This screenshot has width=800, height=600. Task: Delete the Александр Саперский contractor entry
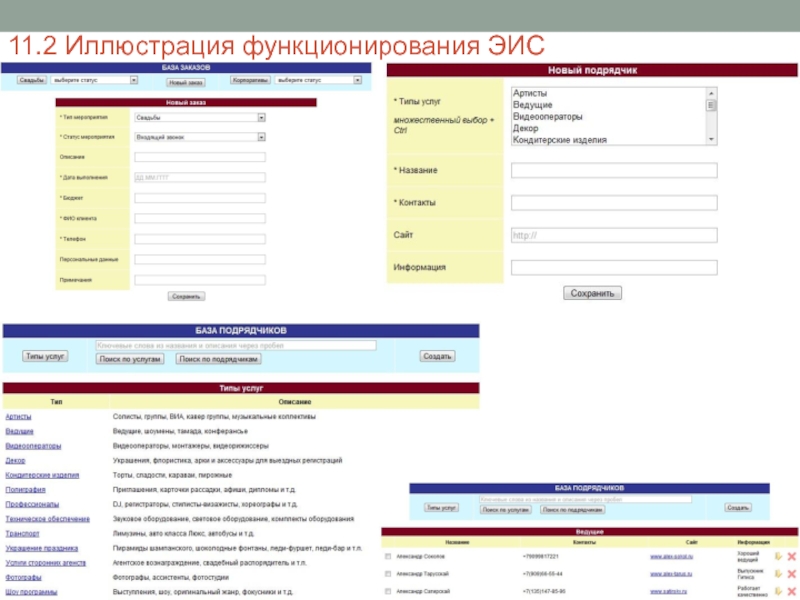point(791,592)
